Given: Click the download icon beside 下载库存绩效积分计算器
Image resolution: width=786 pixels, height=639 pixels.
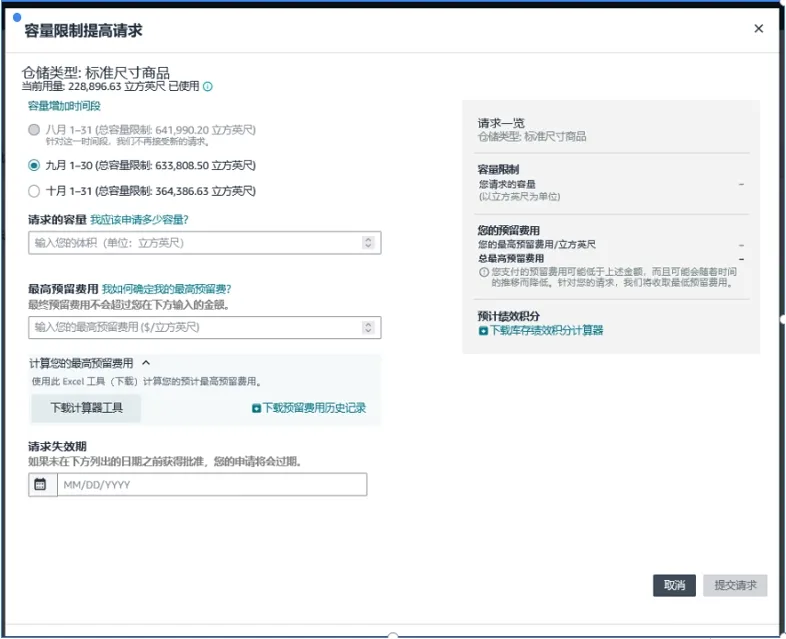Looking at the screenshot, I should [483, 330].
